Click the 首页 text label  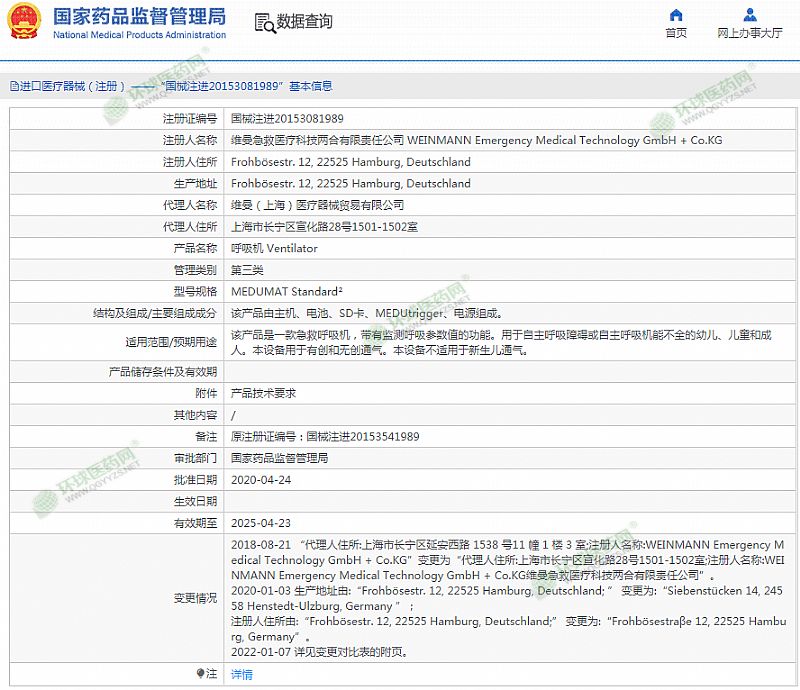click(676, 33)
